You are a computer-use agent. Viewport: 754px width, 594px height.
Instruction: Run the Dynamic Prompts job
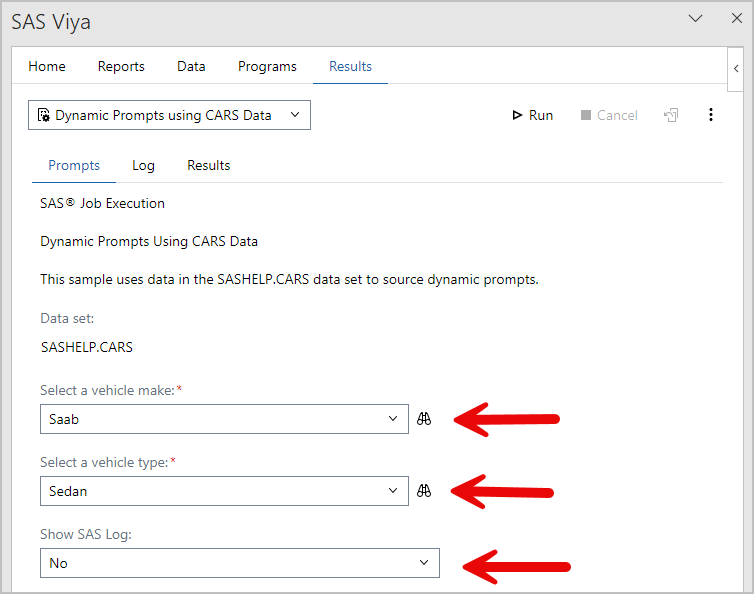(x=532, y=115)
